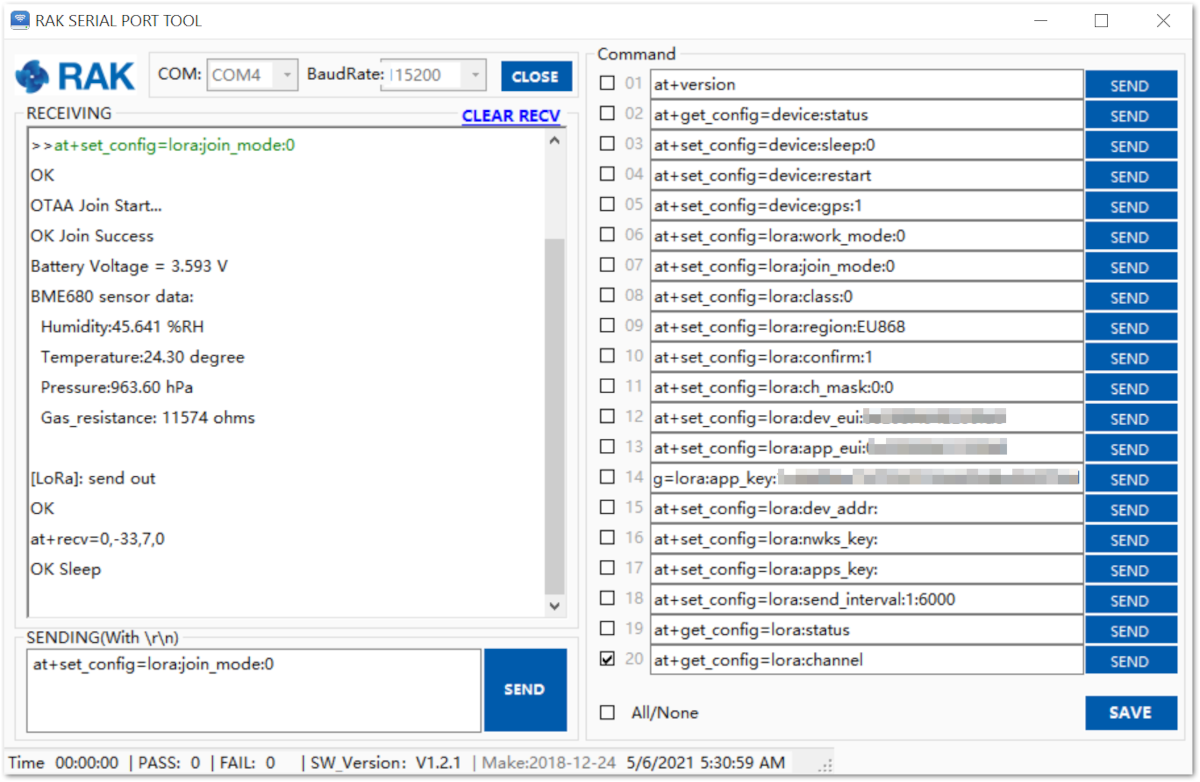Click the lora:app_eui command field
This screenshot has width=1200, height=782.
(866, 448)
